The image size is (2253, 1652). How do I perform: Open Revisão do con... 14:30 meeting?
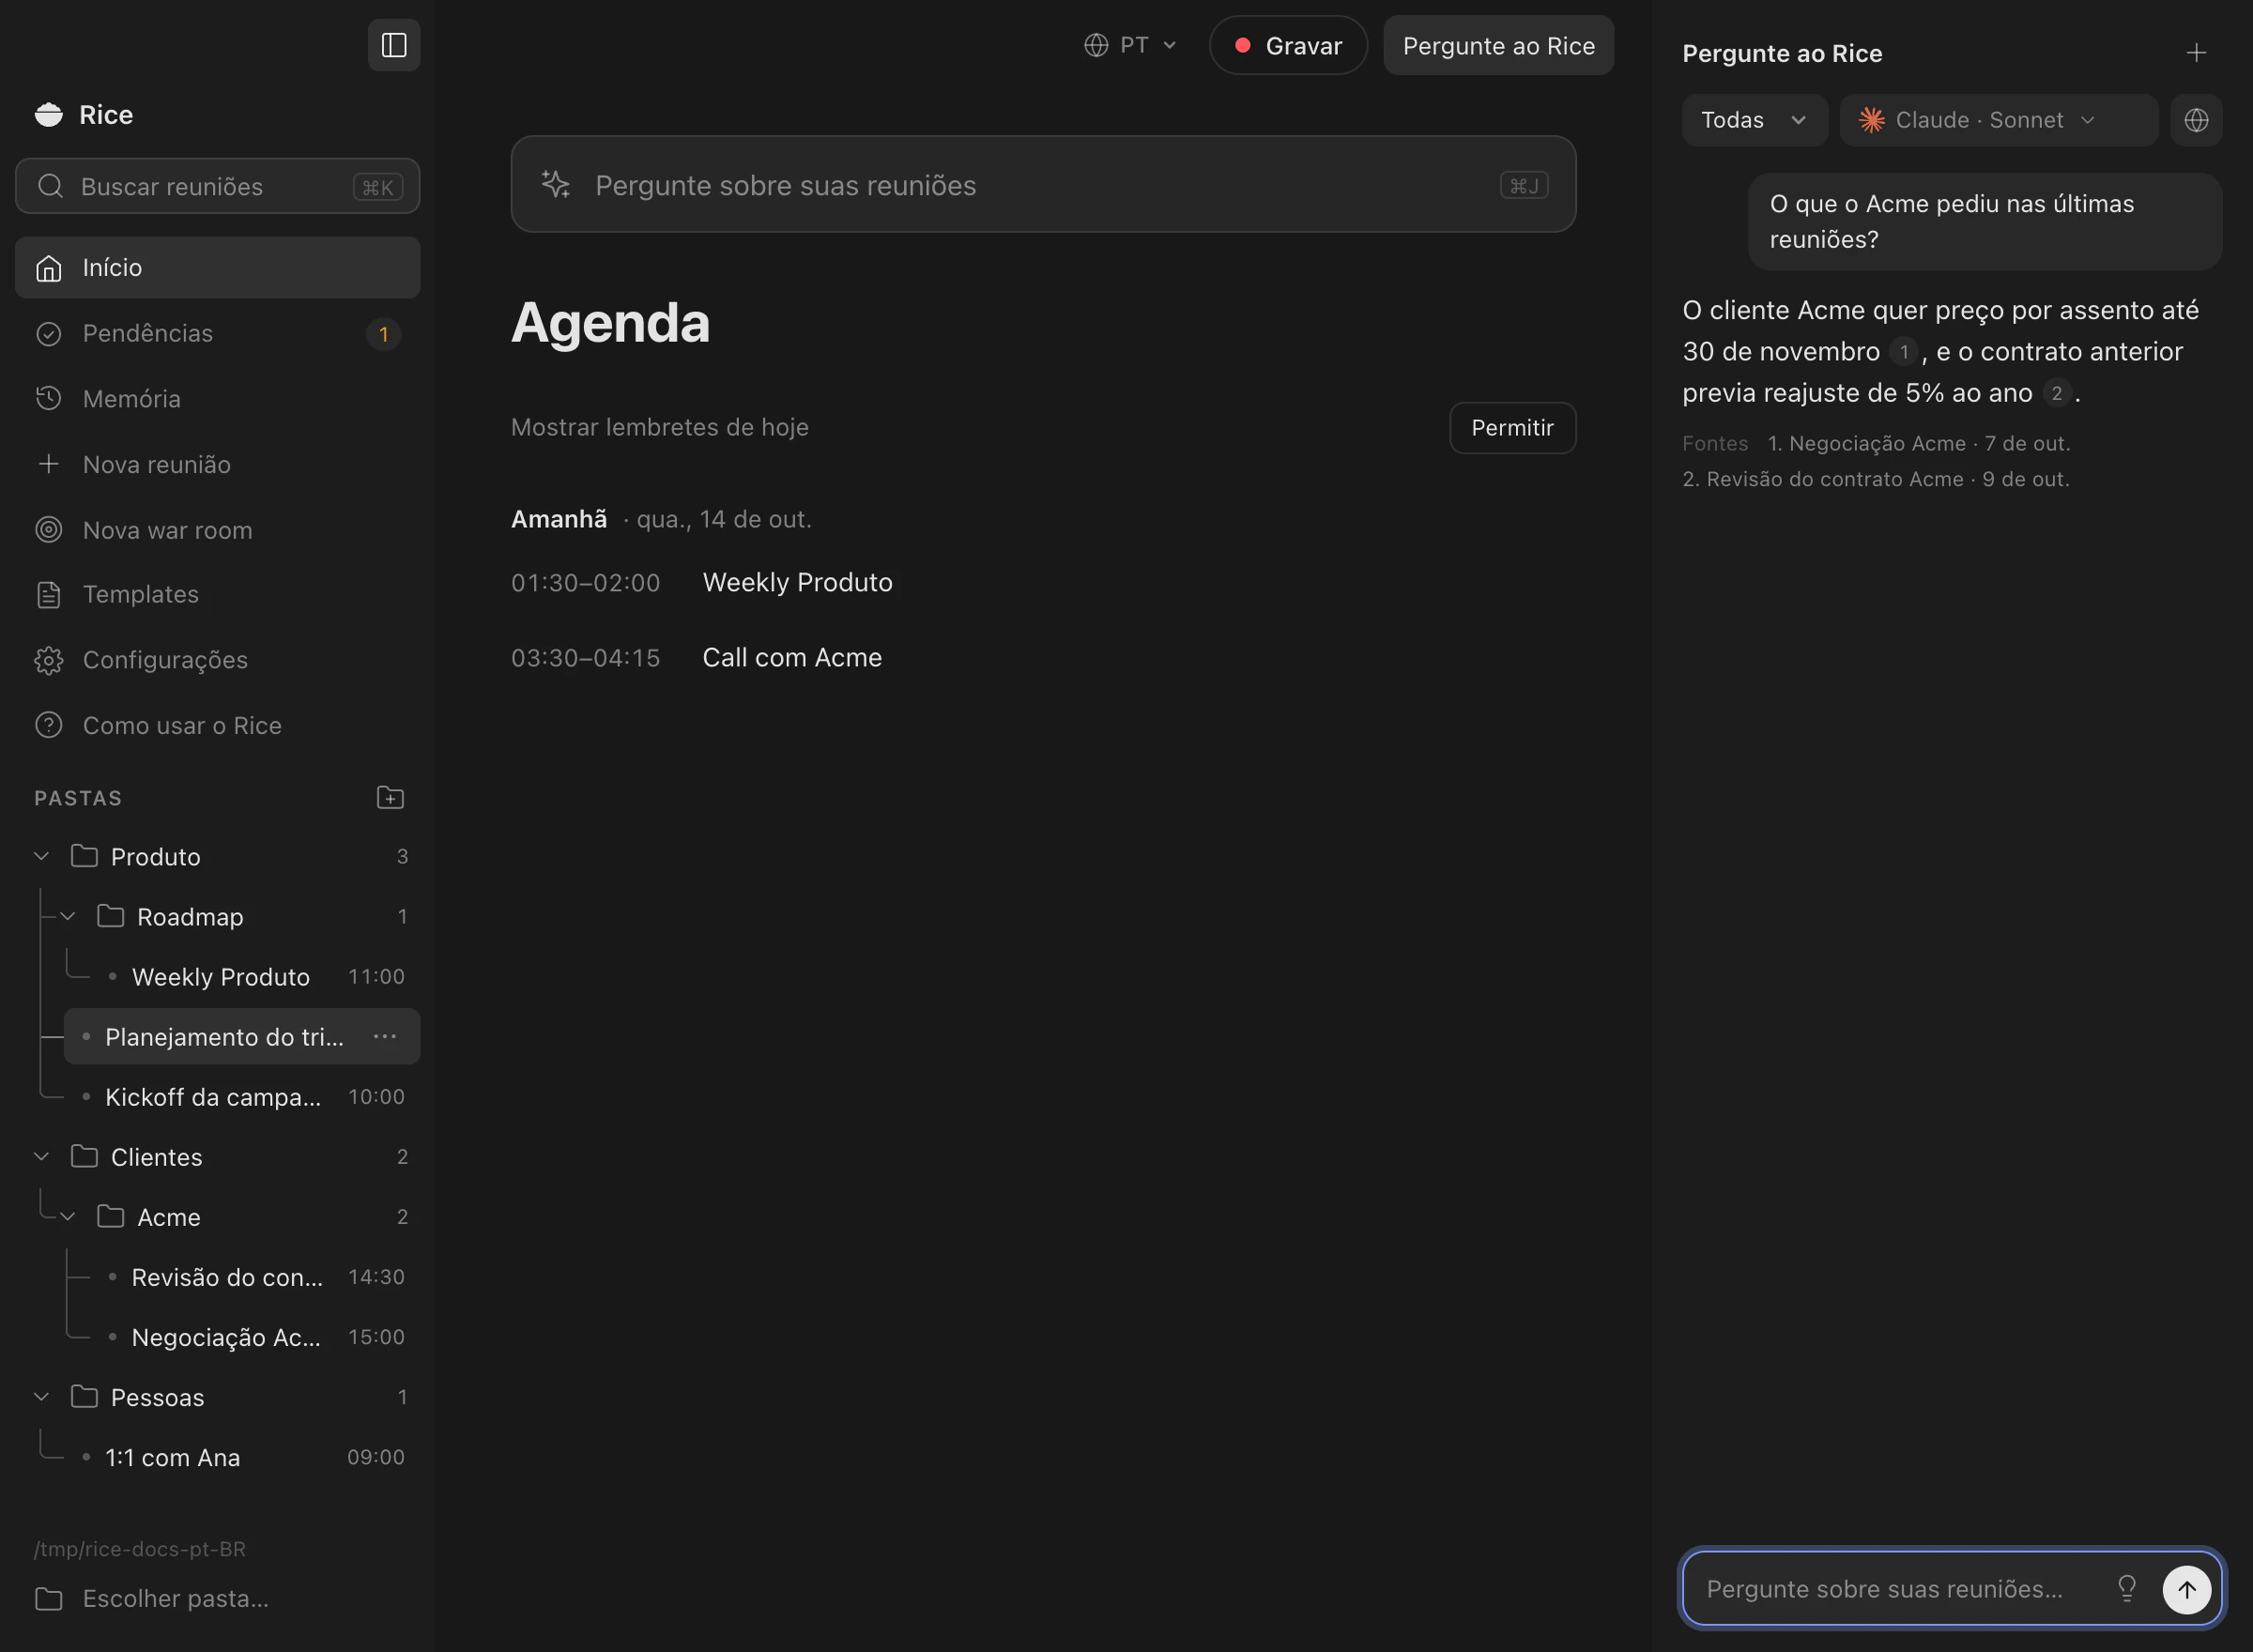255,1276
